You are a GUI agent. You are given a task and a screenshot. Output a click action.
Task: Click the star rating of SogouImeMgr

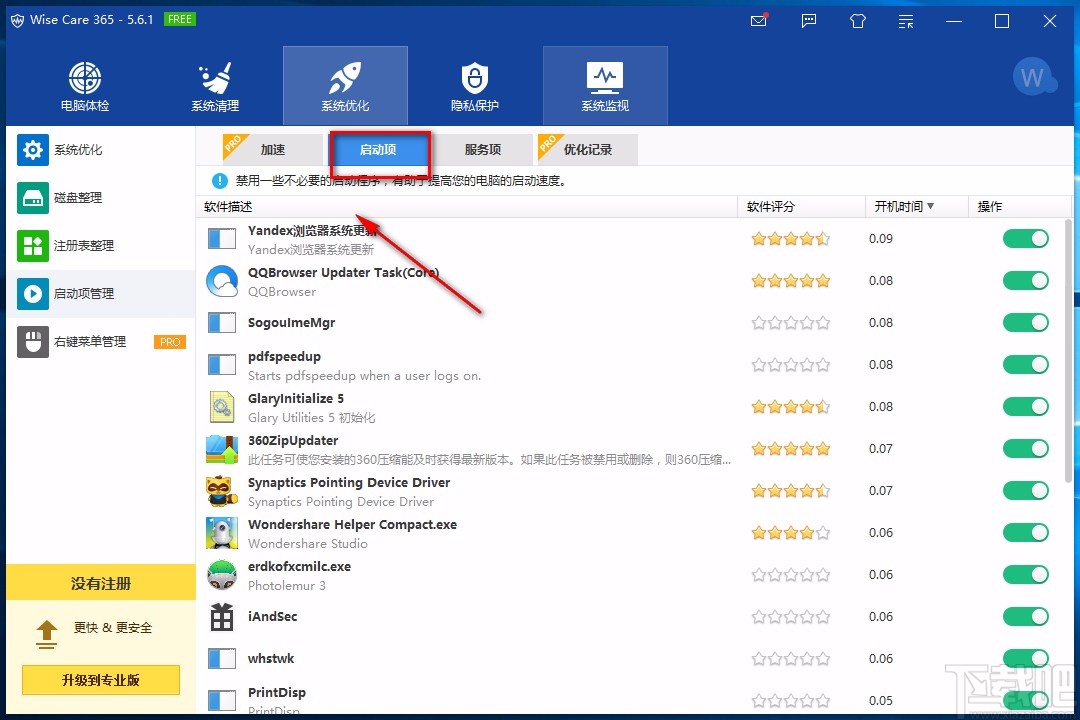point(791,323)
